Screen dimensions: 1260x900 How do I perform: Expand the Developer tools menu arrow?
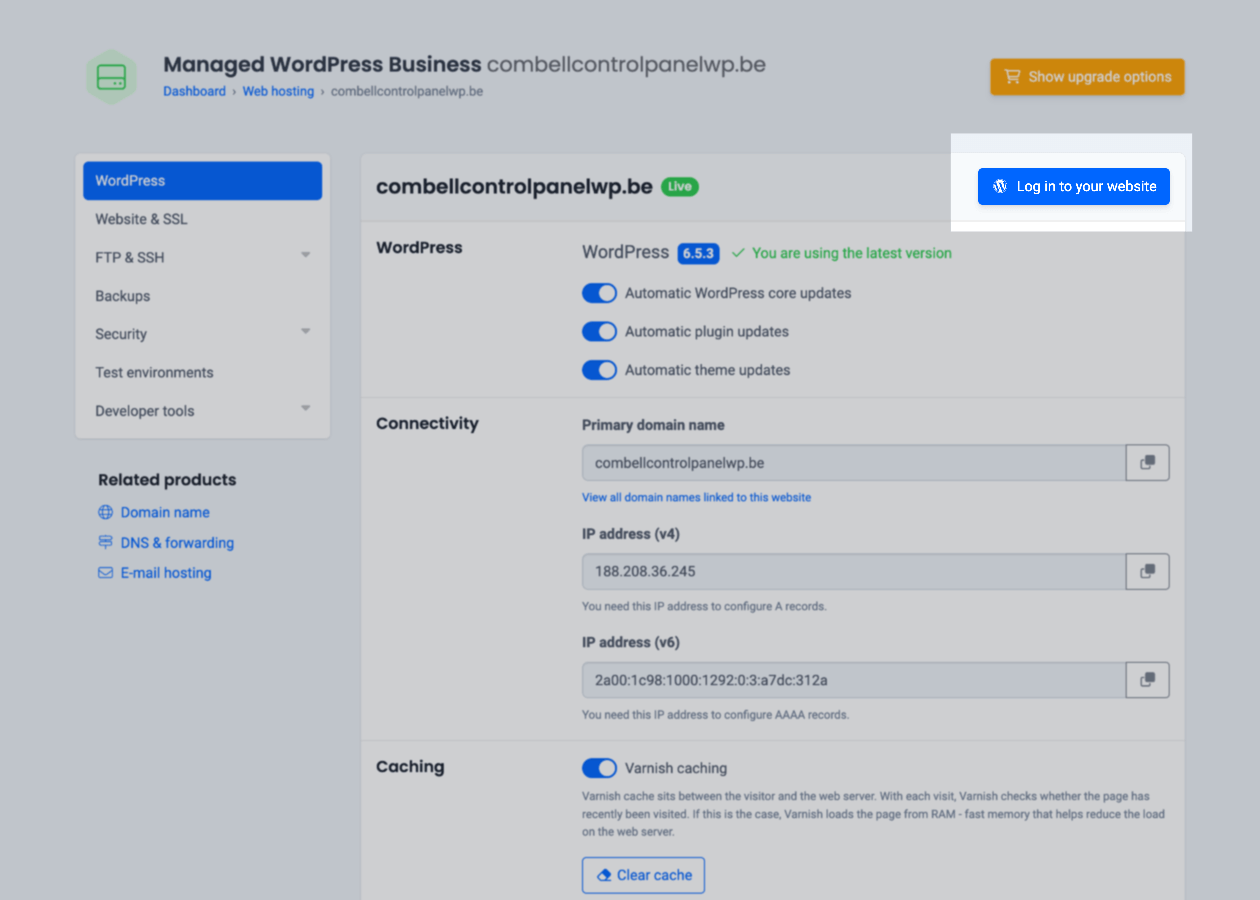[x=306, y=408]
